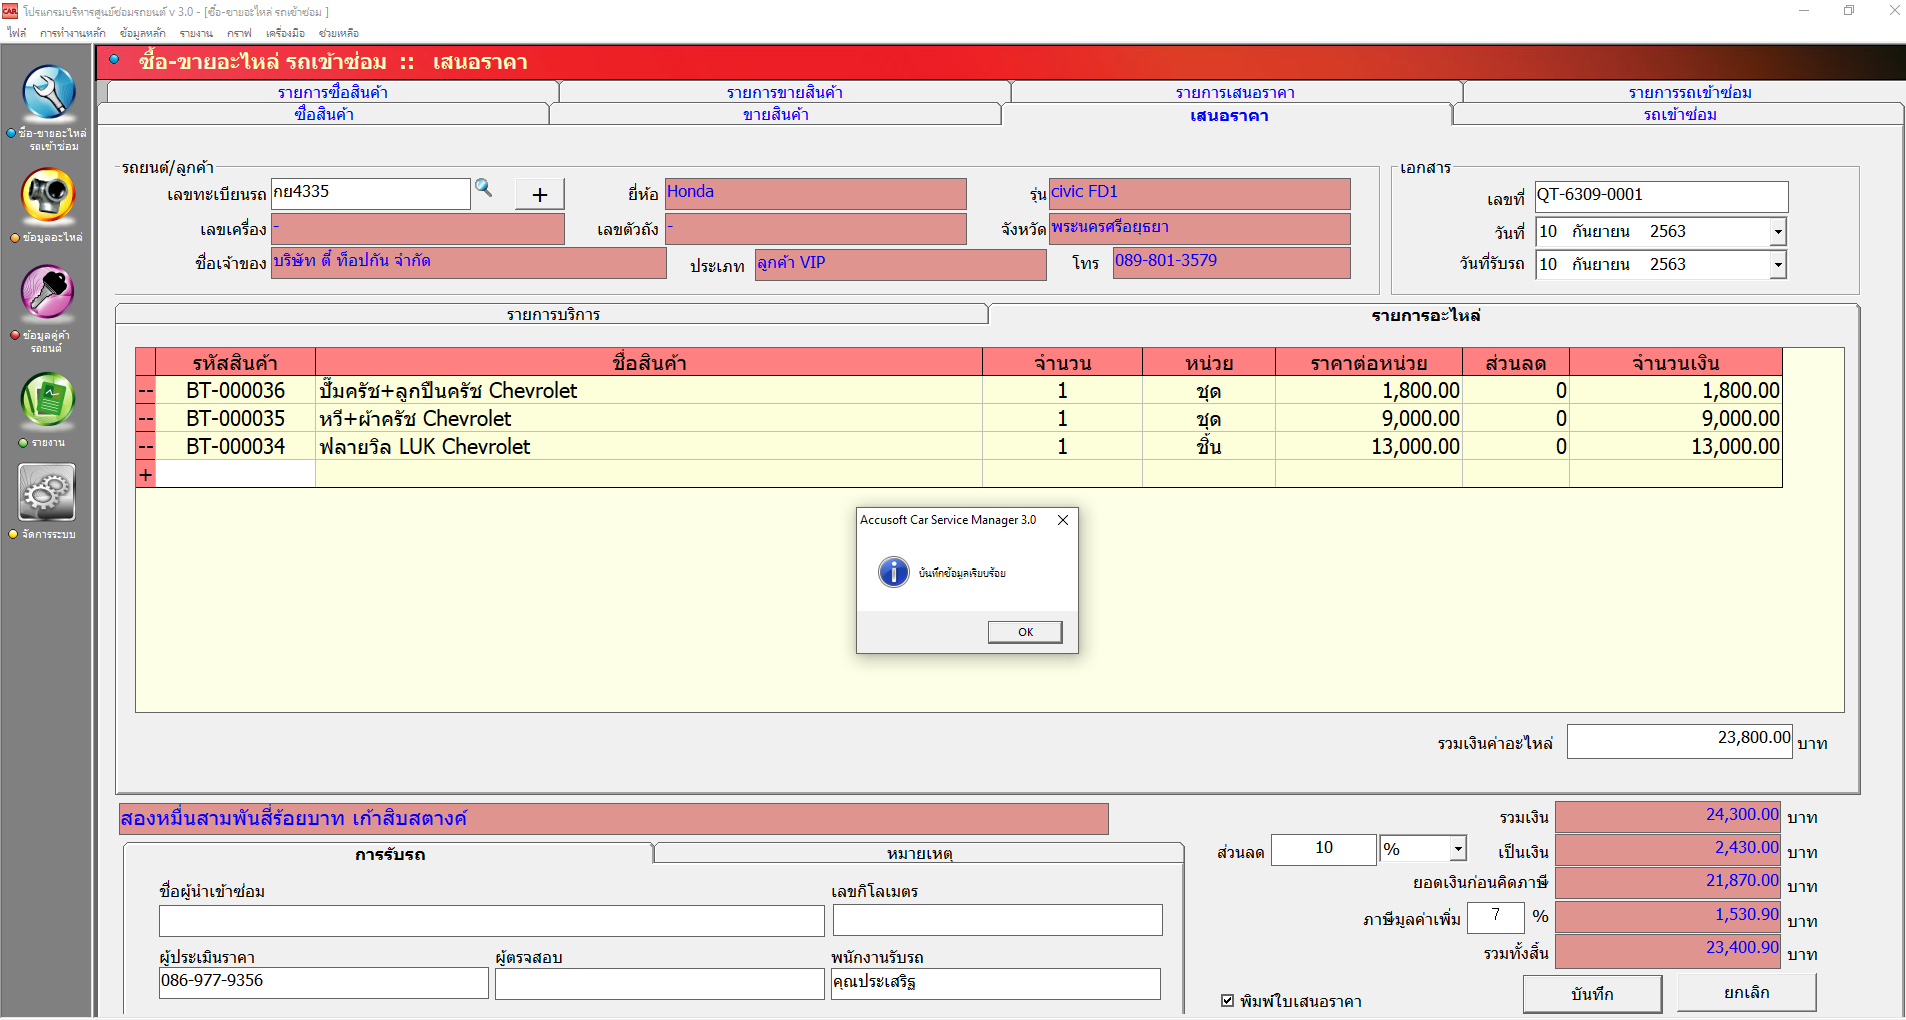
Task: Expand the วันที่รับรถ date dropdown
Action: point(1777,265)
